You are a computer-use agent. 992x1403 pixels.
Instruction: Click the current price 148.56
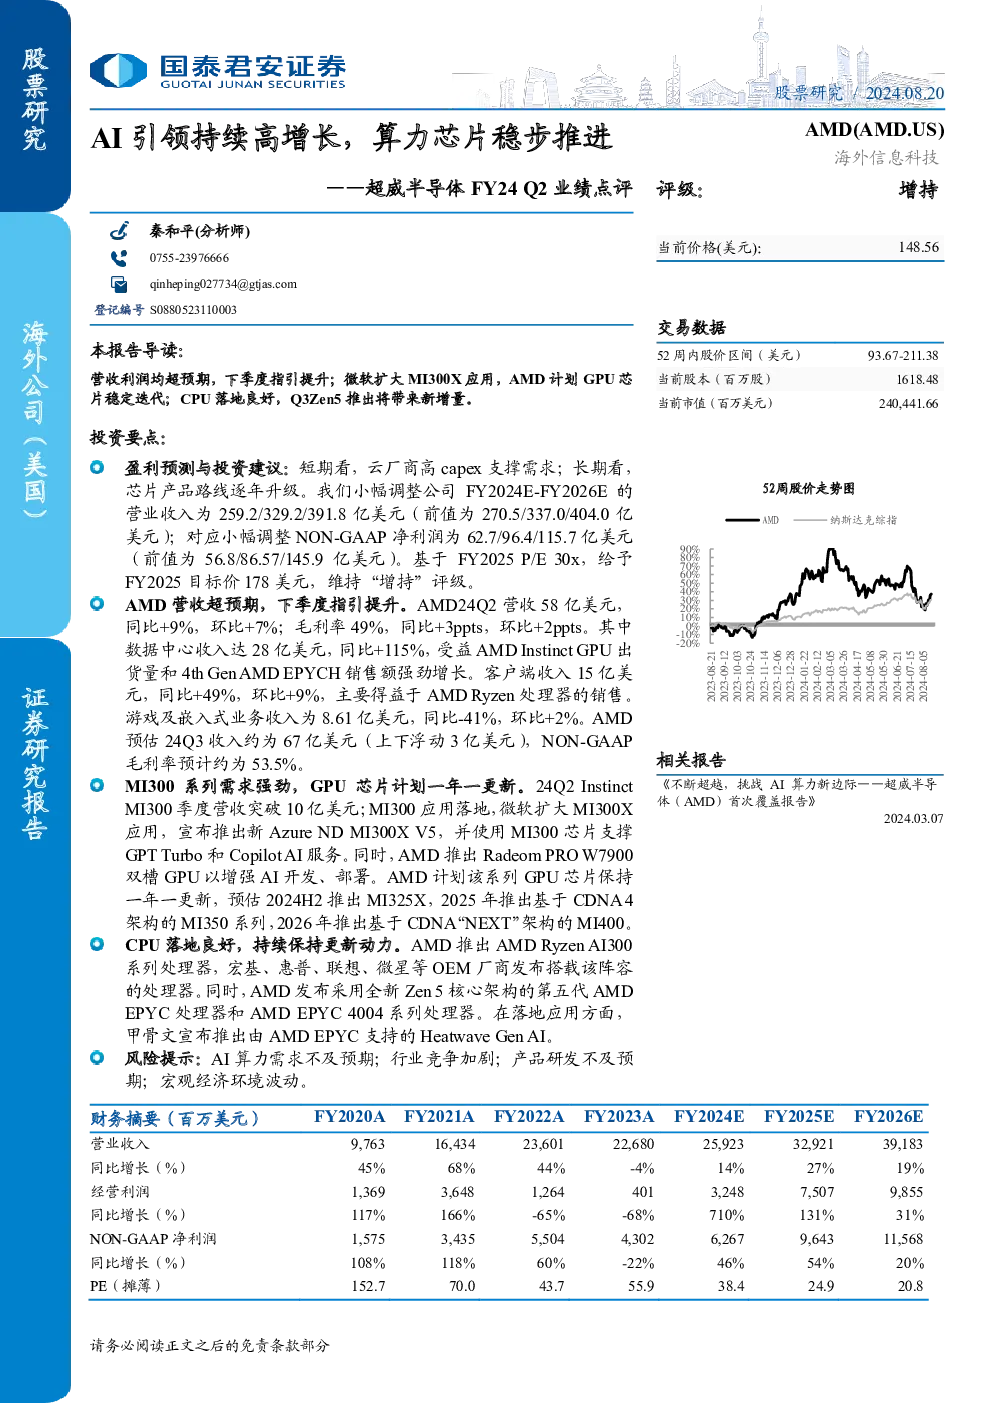pos(918,247)
